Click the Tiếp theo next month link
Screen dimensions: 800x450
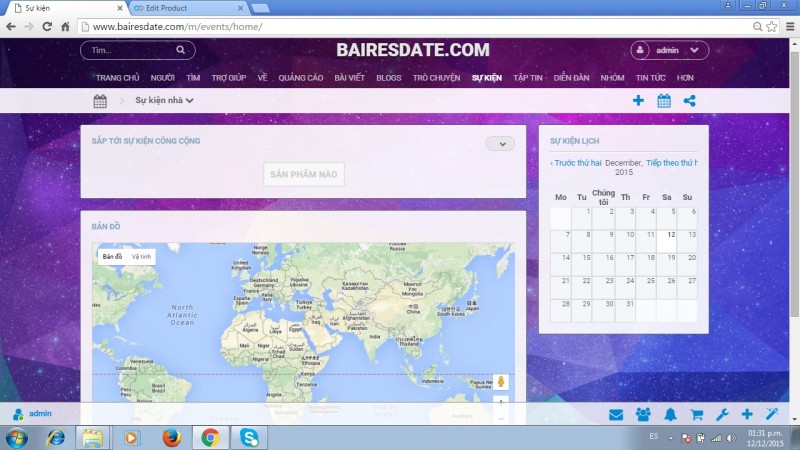(671, 163)
